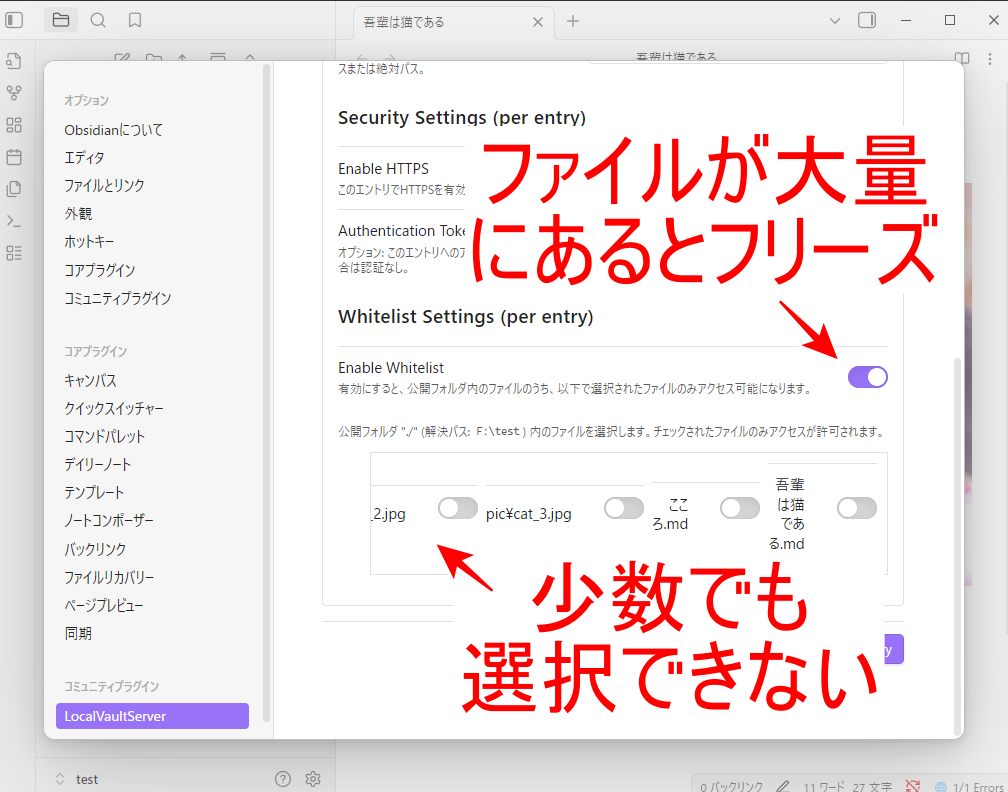Image resolution: width=1008 pixels, height=792 pixels.
Task: Open the bookmarks icon in sidebar header
Action: 135,21
